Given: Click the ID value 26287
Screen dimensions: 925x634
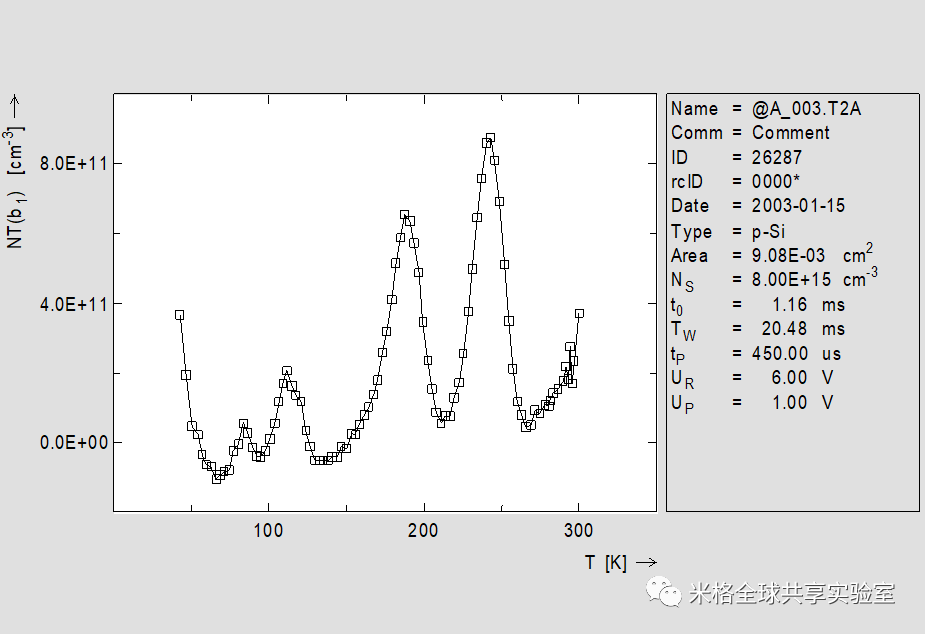Looking at the screenshot, I should coord(777,157).
